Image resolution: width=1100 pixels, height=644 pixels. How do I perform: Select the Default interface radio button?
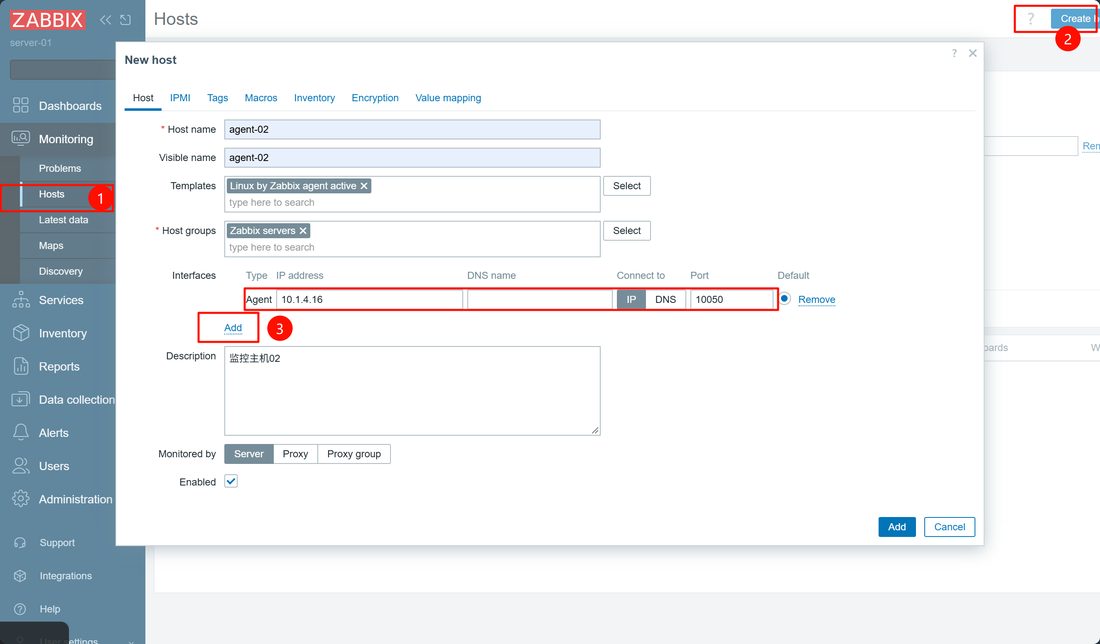(784, 299)
